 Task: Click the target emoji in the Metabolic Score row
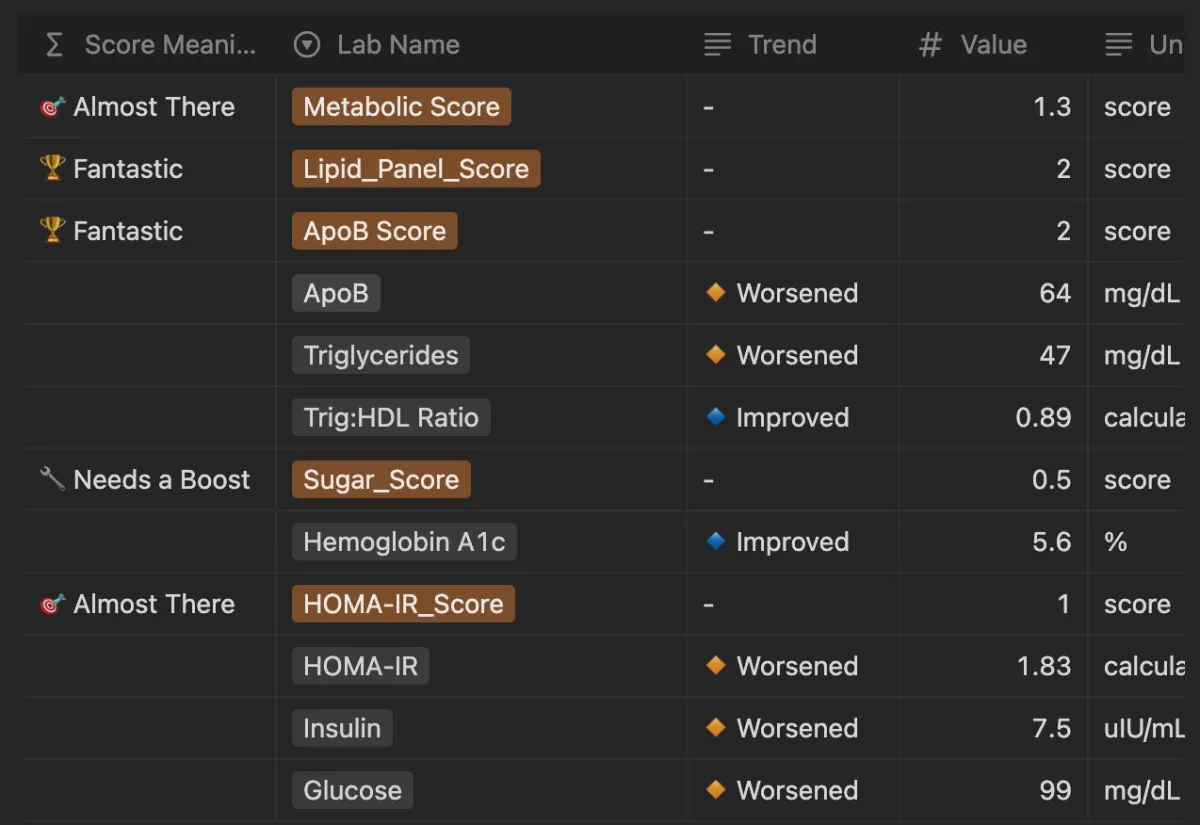52,107
